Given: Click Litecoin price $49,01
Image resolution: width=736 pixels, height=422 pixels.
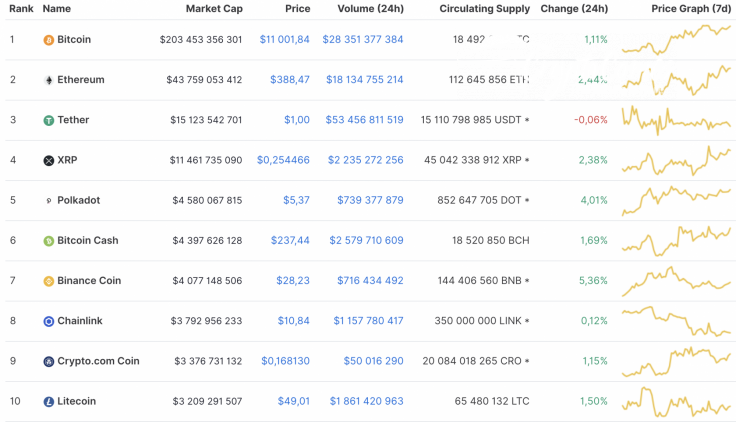Looking at the screenshot, I should (293, 401).
